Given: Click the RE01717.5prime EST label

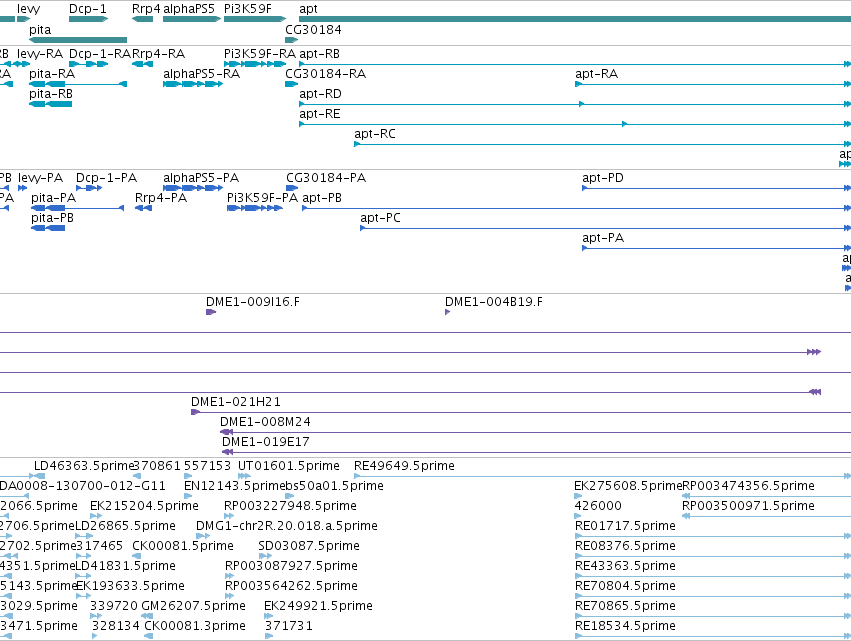Looking at the screenshot, I should (x=625, y=526).
